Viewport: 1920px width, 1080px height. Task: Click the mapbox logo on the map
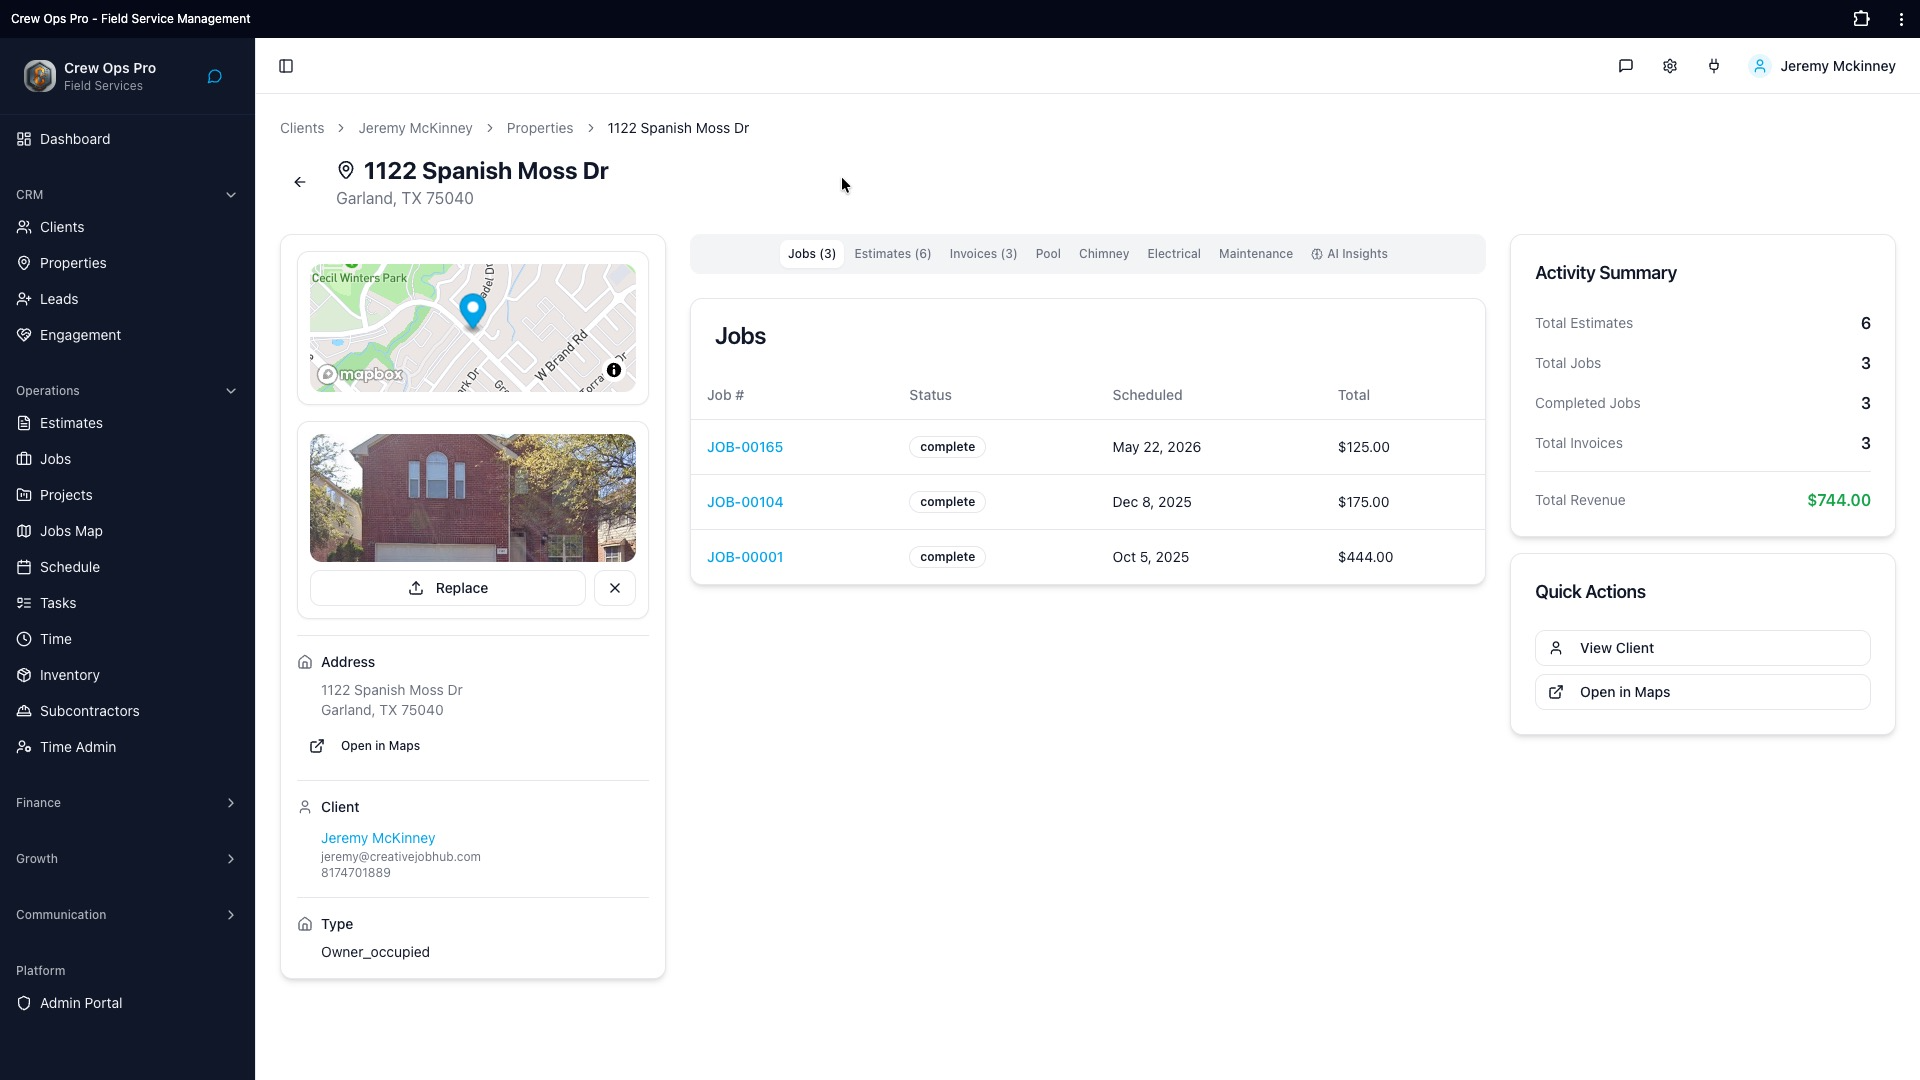click(x=361, y=375)
